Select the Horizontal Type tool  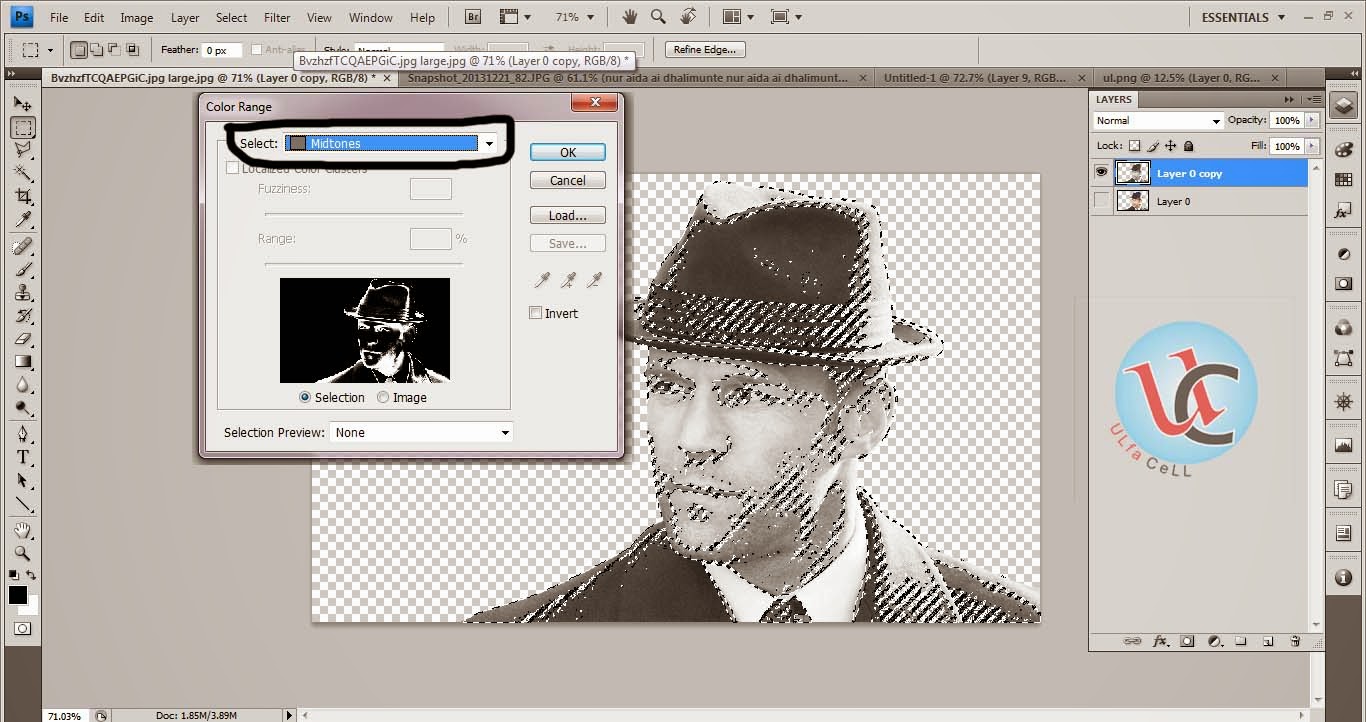[x=22, y=457]
